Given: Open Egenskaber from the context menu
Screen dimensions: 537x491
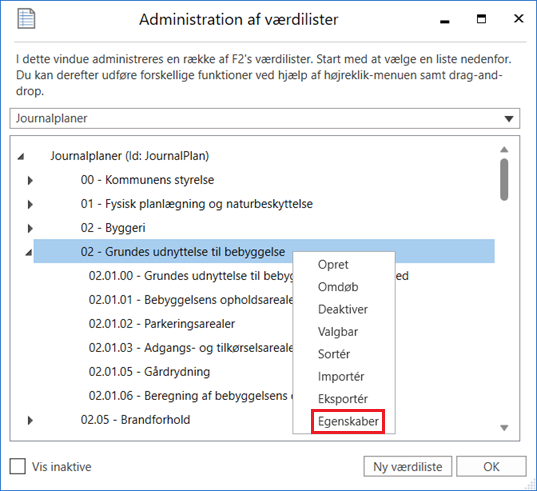Looking at the screenshot, I should pyautogui.click(x=348, y=421).
